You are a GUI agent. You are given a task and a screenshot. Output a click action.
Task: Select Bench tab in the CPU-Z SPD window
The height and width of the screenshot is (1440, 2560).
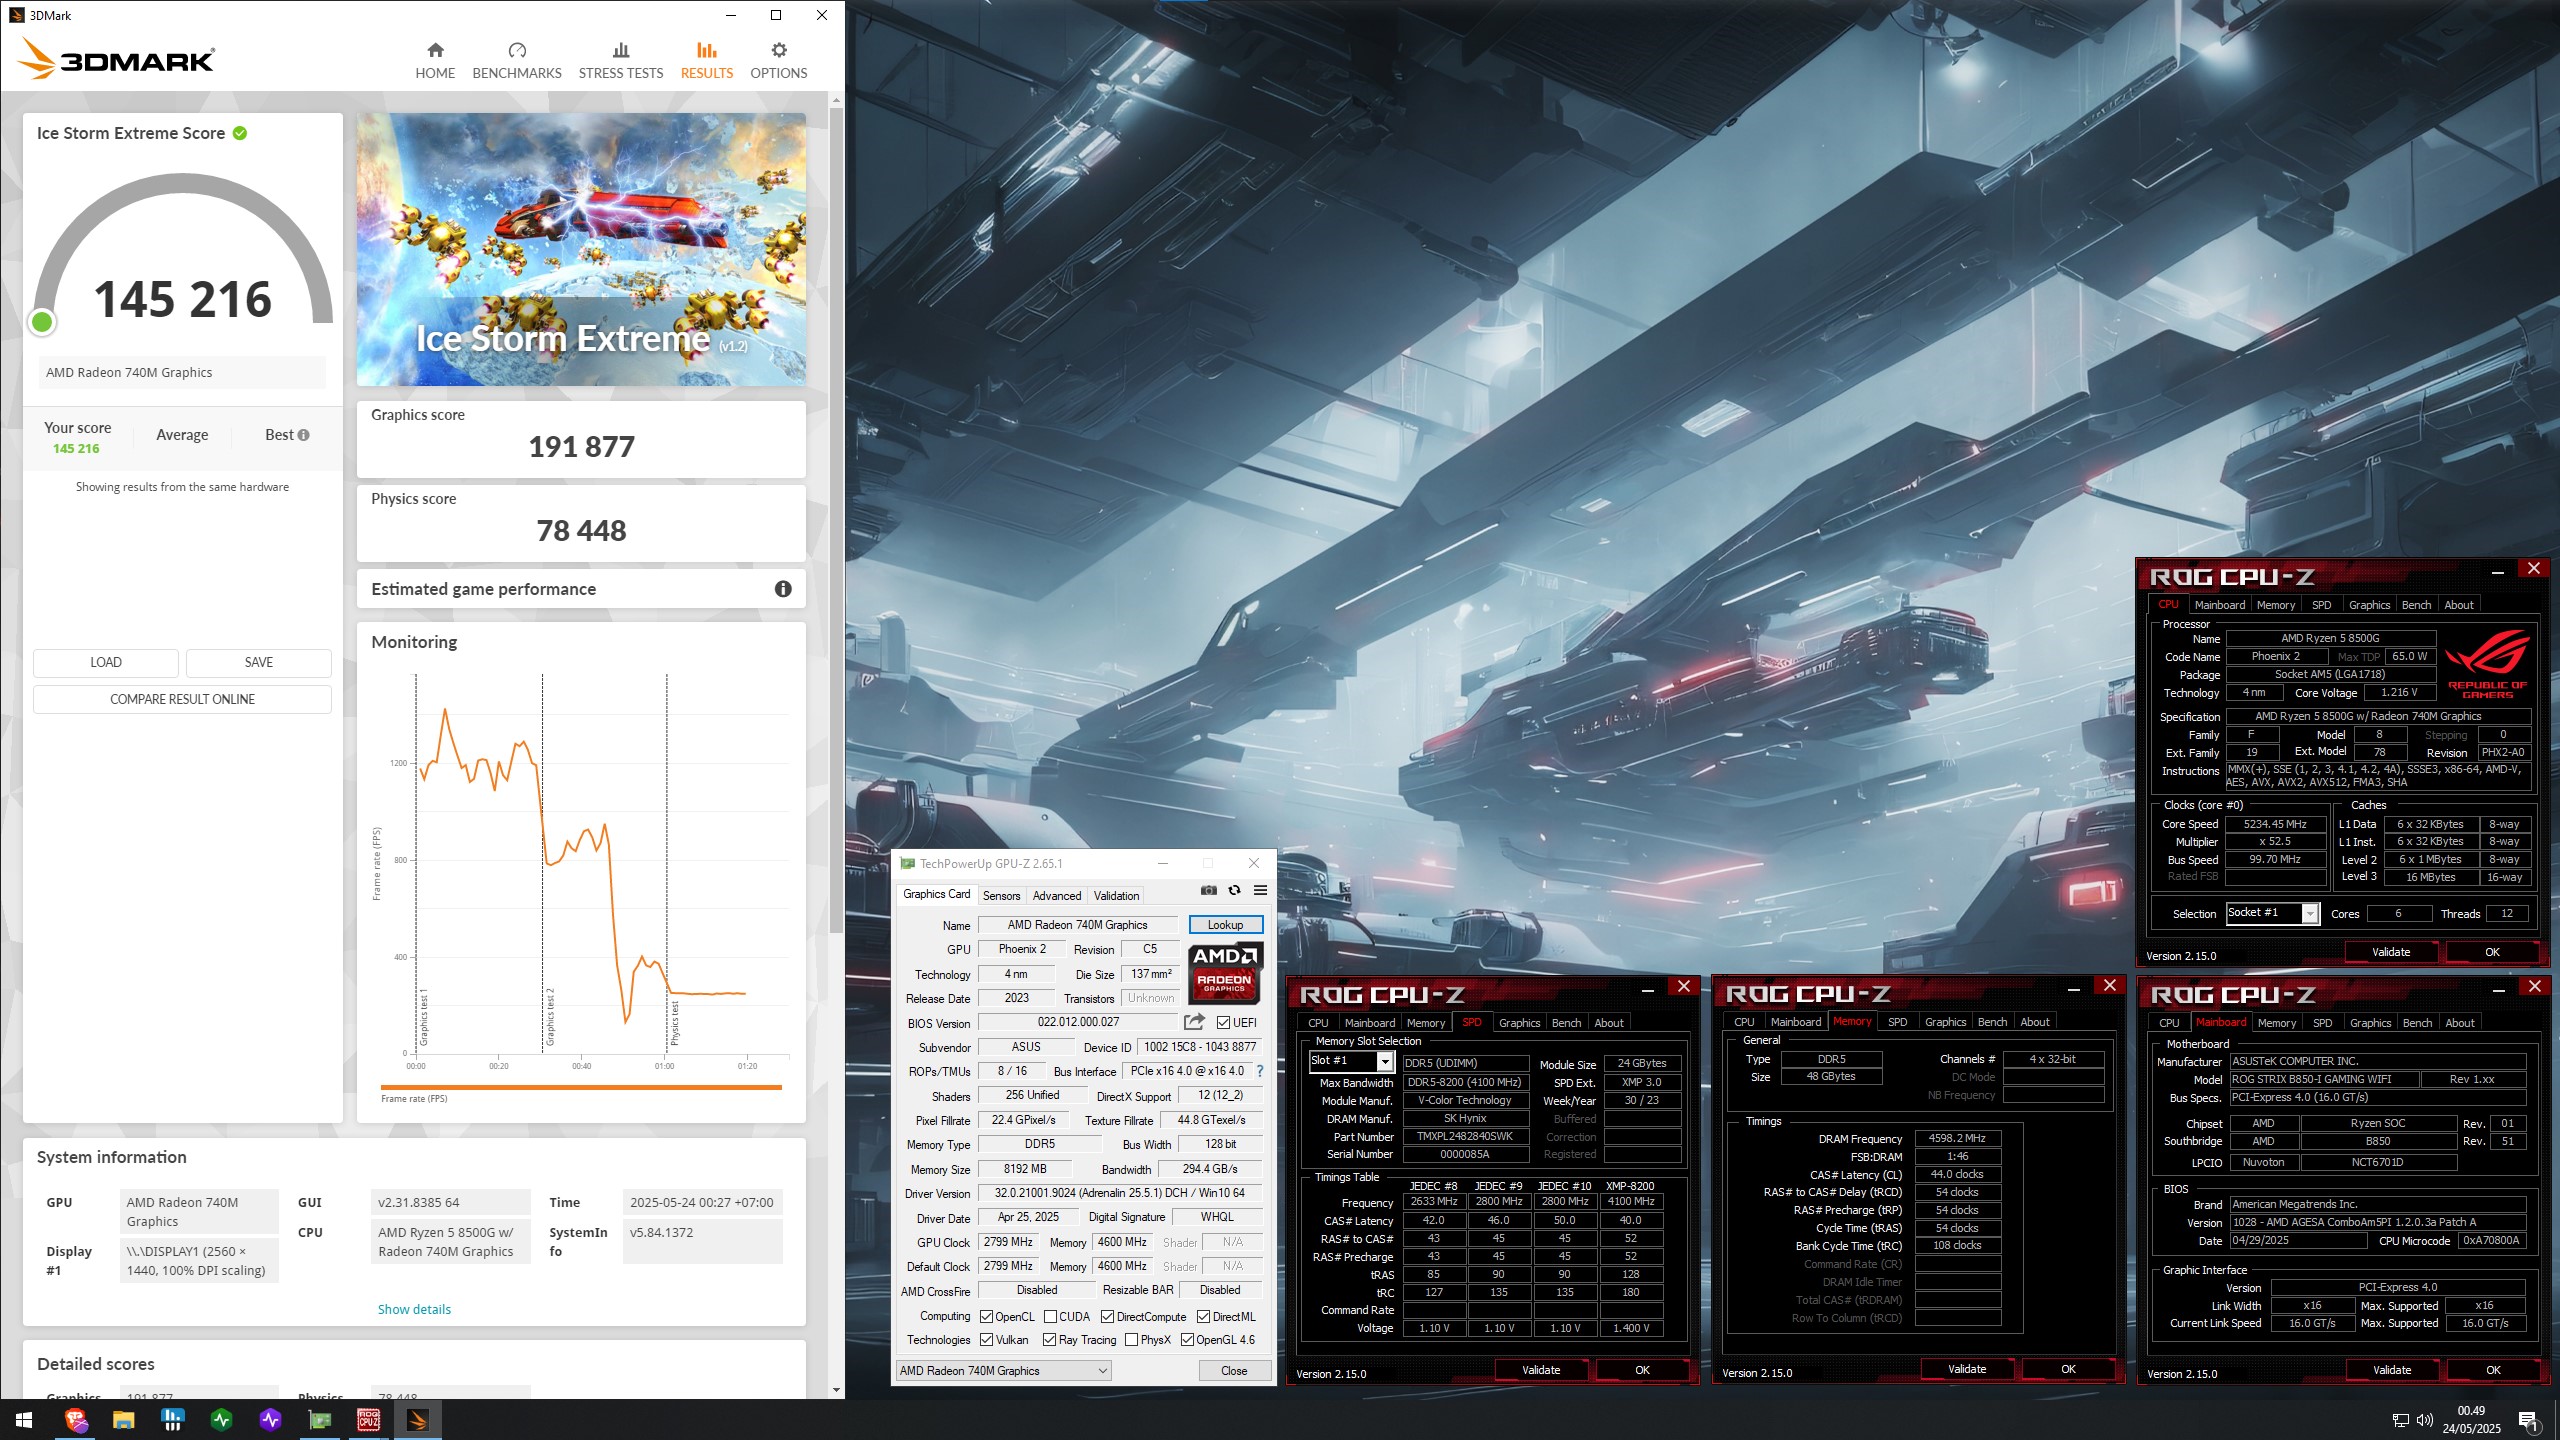(x=1566, y=1023)
